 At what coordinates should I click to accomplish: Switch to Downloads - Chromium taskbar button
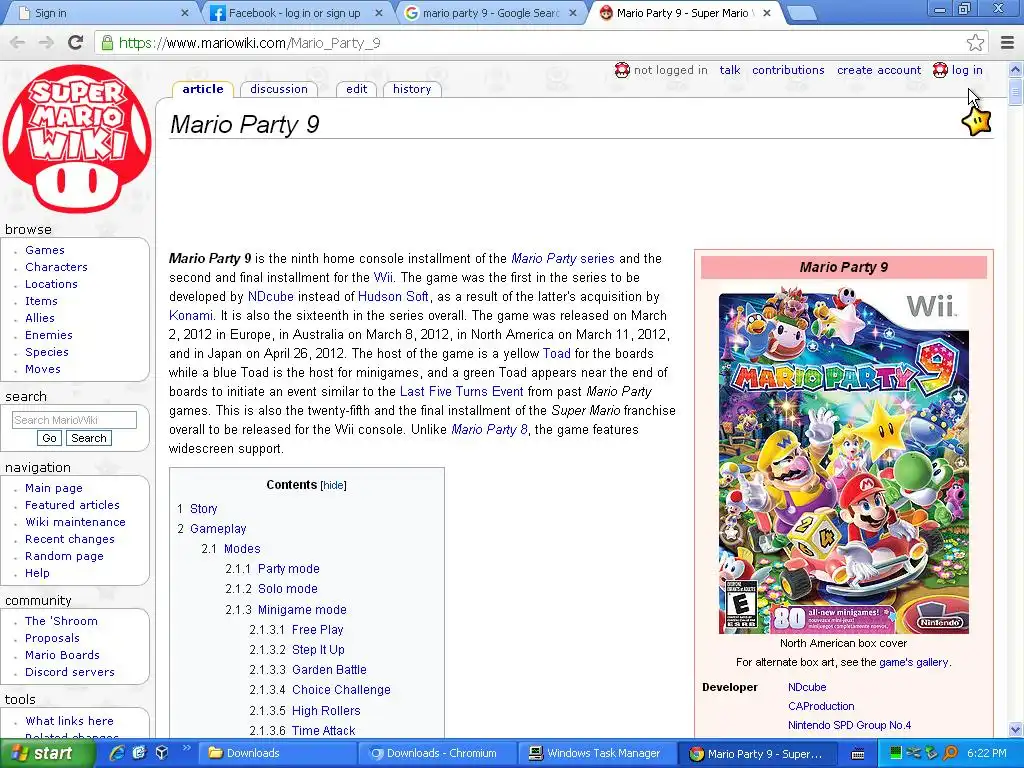438,754
